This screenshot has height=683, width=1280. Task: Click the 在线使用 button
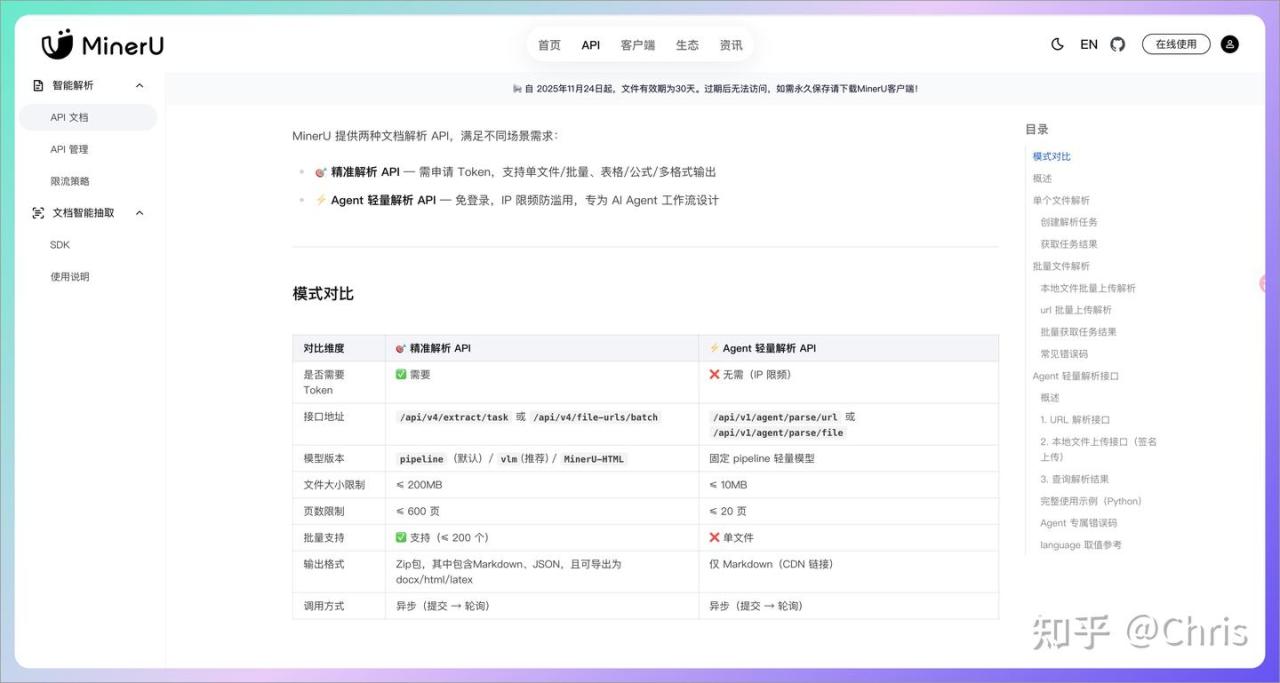[1176, 45]
